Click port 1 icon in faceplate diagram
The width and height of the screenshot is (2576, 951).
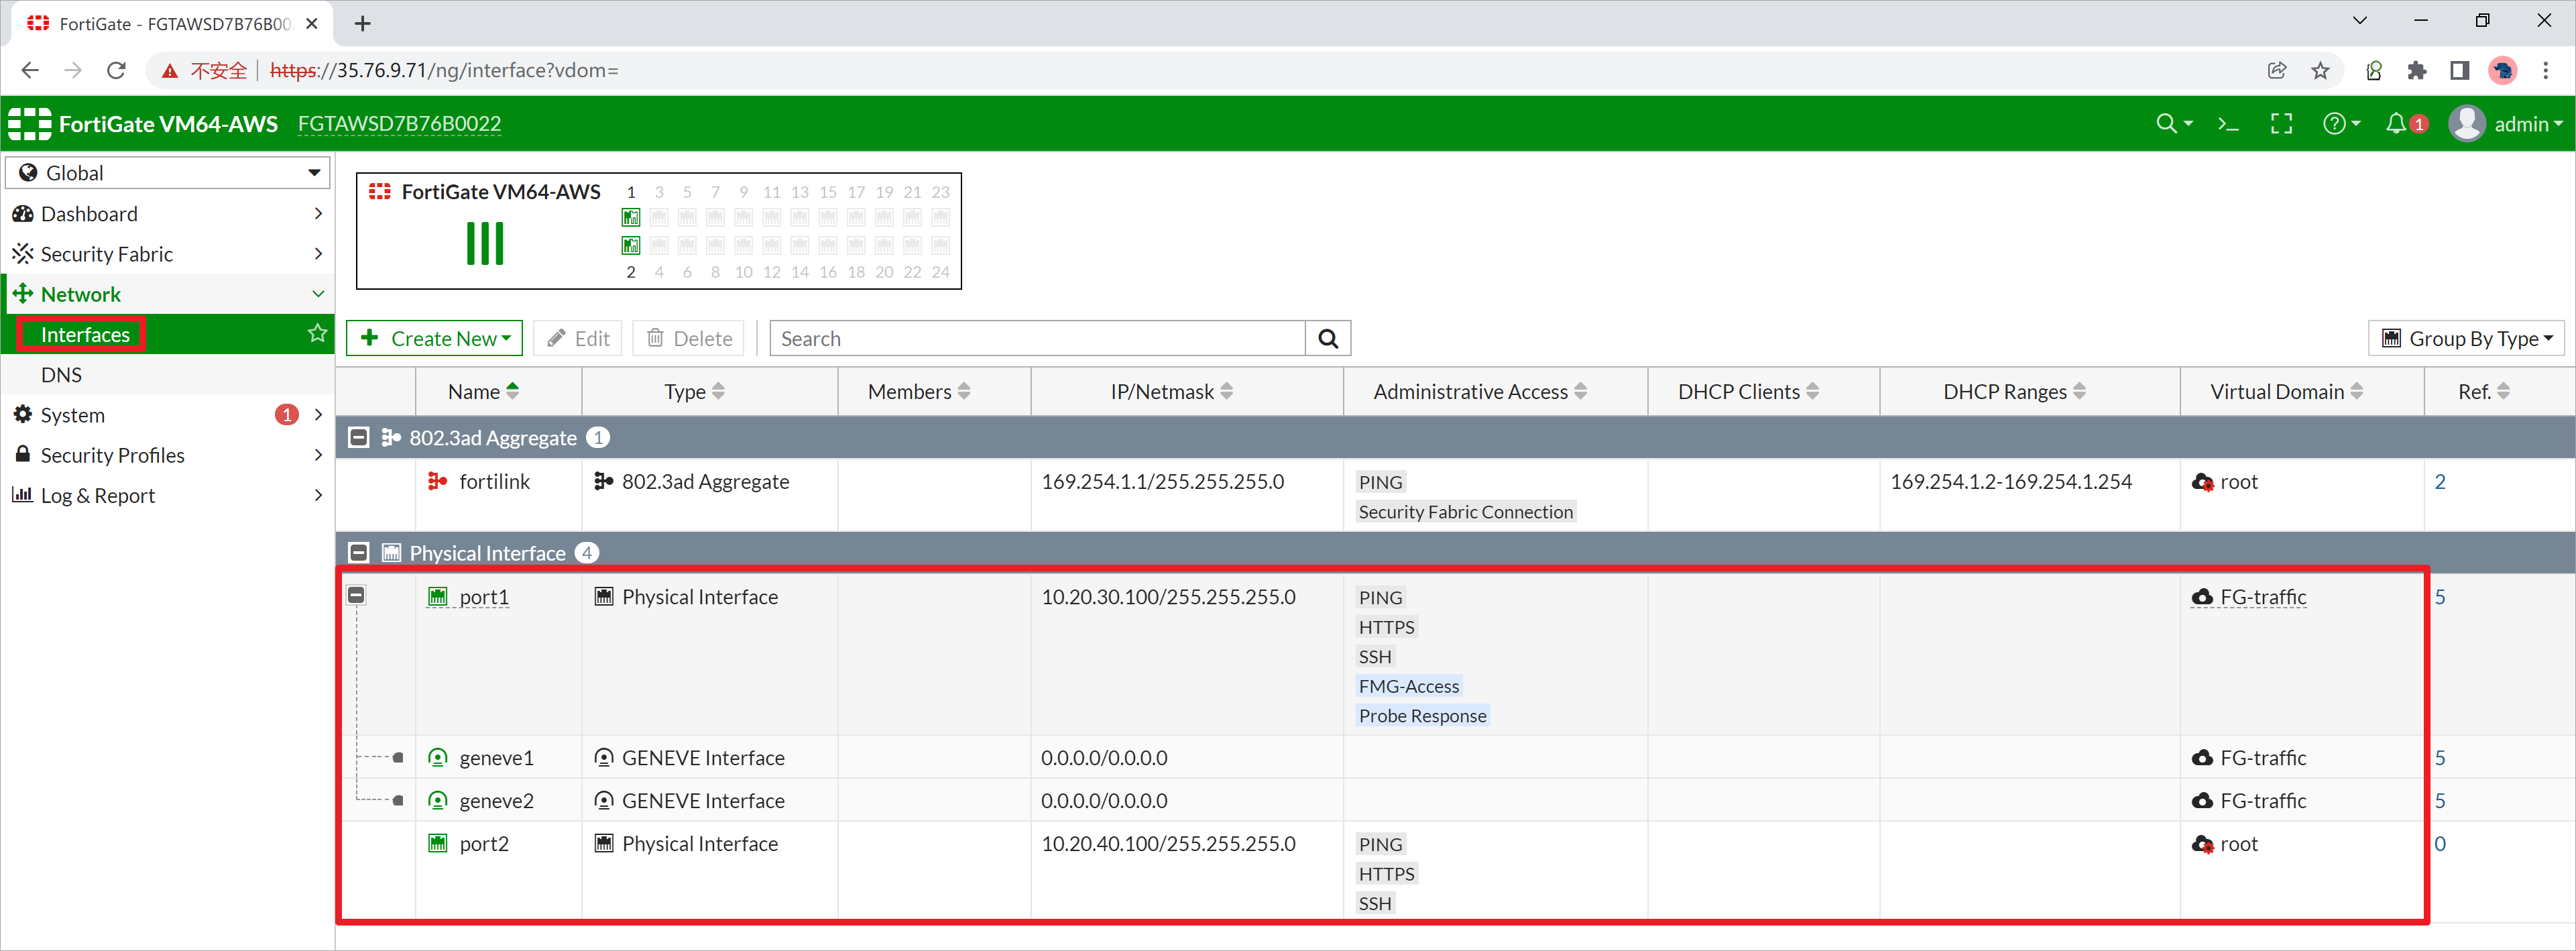[x=631, y=217]
